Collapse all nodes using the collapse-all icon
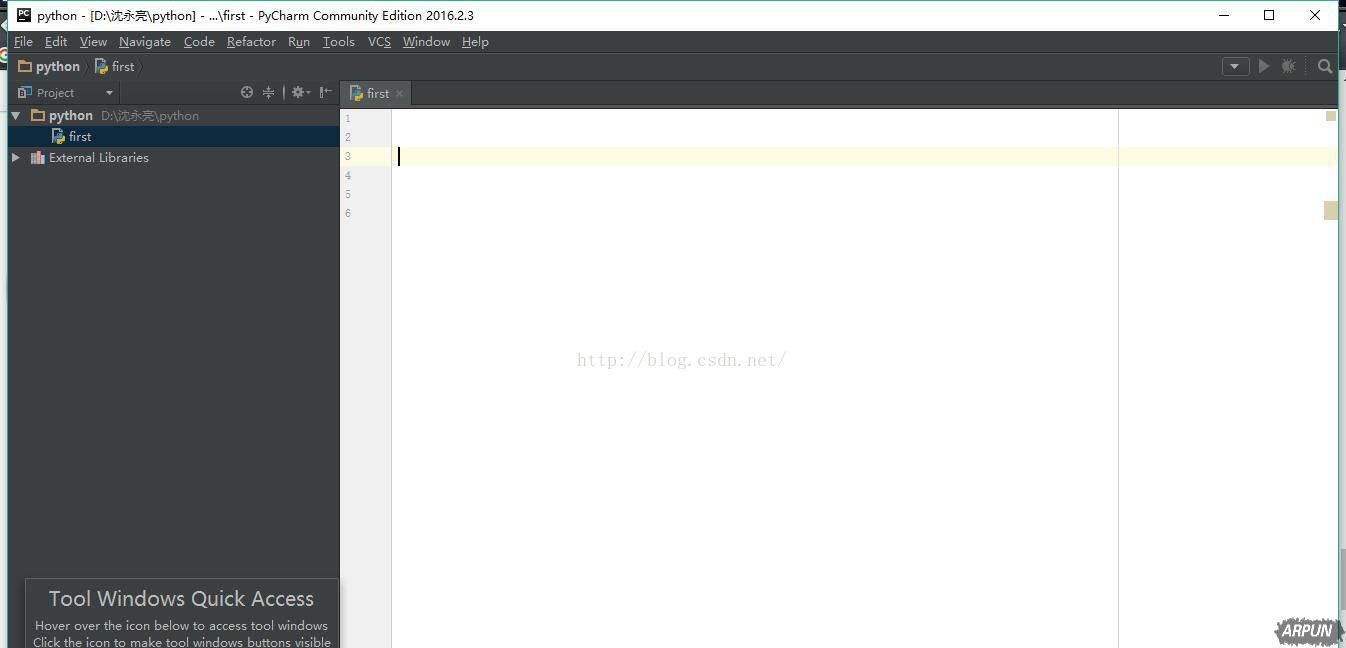Viewport: 1346px width, 648px height. 268,92
